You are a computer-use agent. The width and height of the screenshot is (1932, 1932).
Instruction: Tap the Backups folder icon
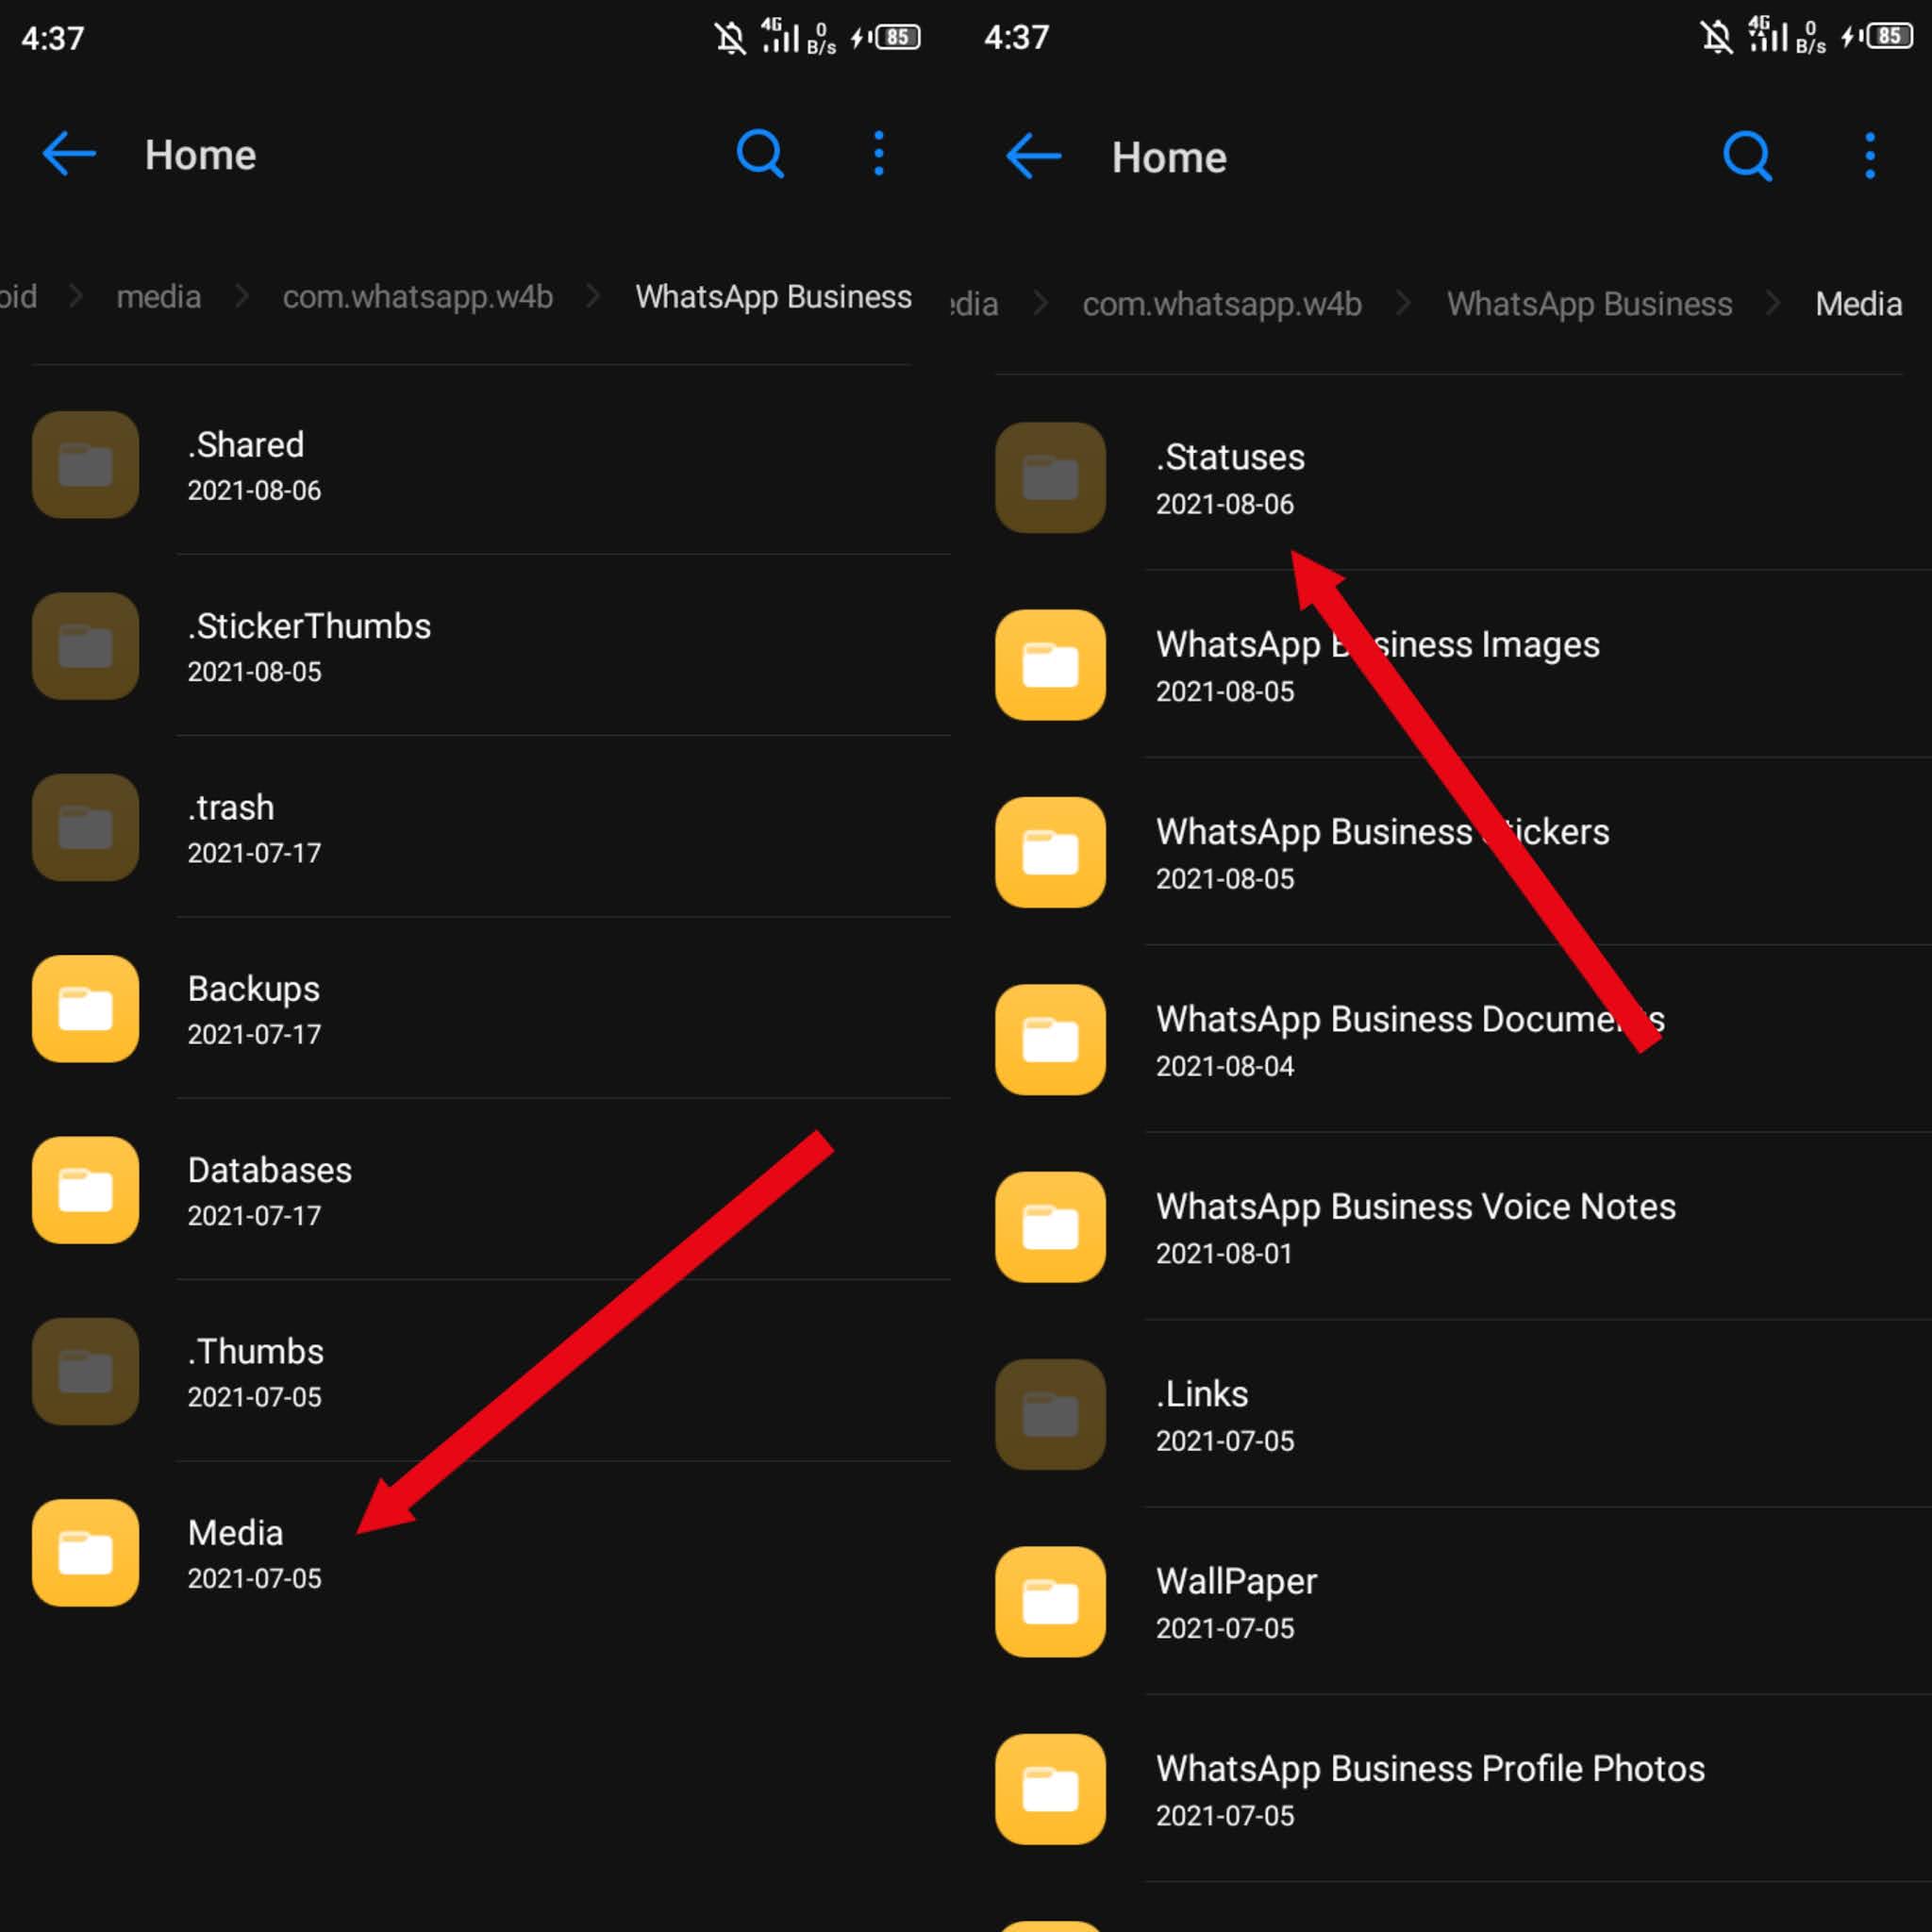[85, 1008]
